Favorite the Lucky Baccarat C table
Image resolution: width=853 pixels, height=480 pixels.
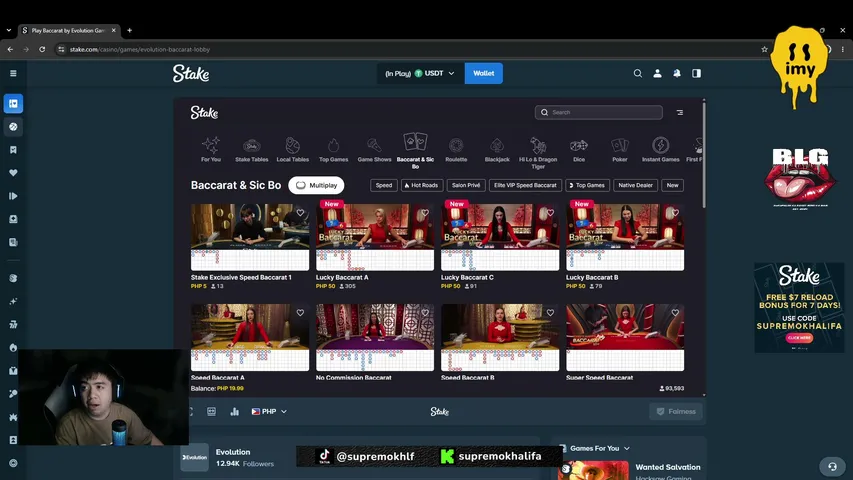(550, 213)
